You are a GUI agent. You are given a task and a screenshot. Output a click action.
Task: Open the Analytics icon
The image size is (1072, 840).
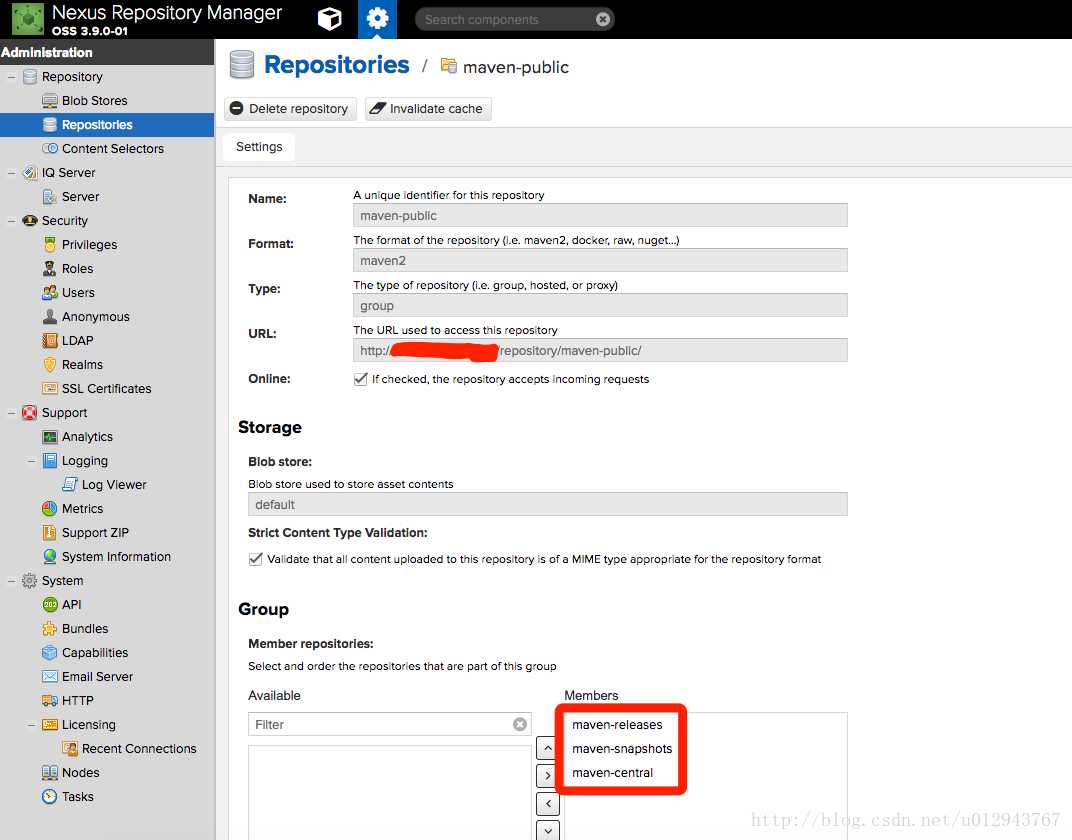pyautogui.click(x=49, y=437)
